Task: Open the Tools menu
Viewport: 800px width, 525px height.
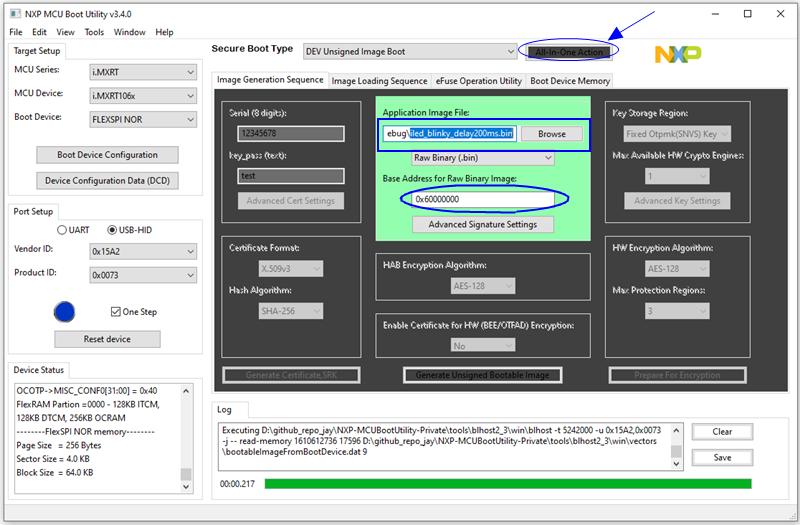Action: [x=94, y=32]
